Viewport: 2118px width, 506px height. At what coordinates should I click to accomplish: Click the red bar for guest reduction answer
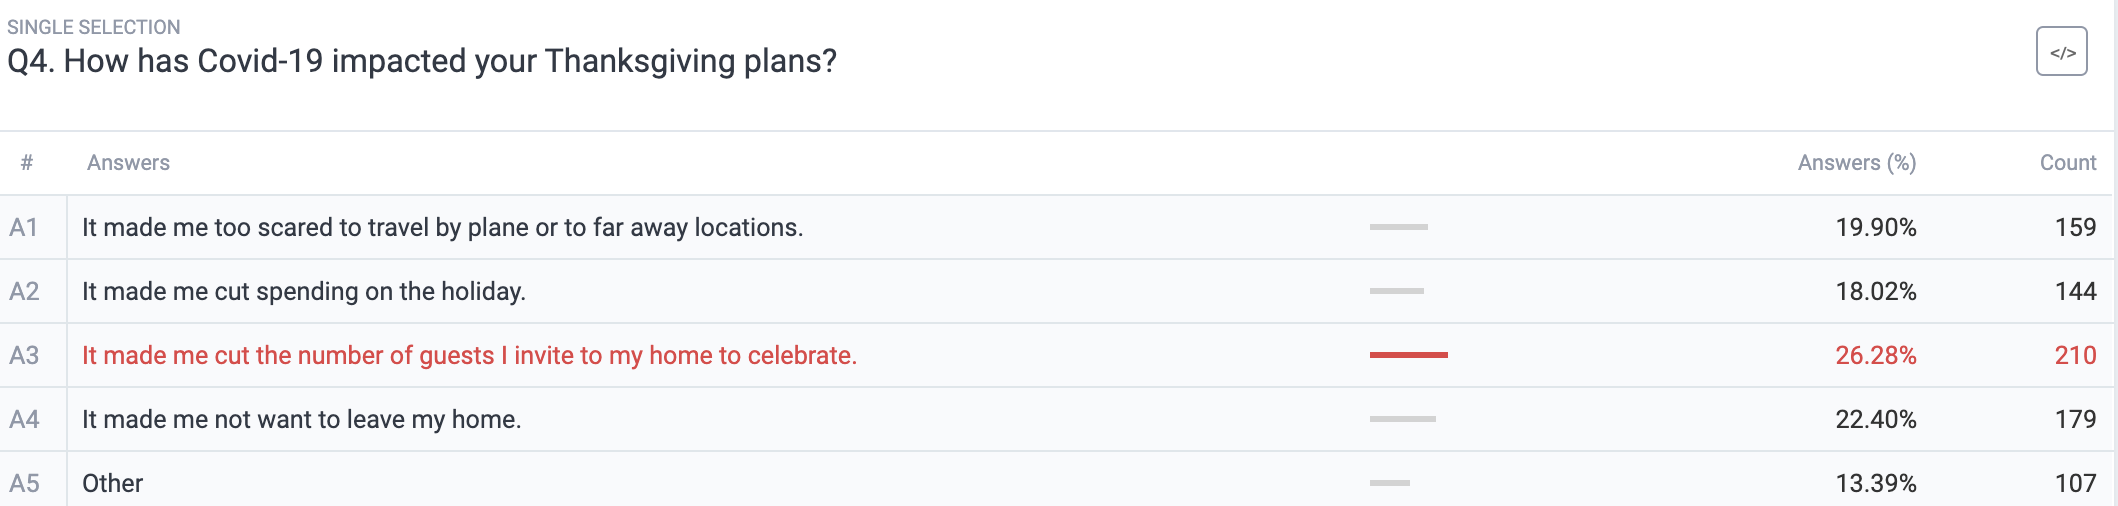[1409, 355]
